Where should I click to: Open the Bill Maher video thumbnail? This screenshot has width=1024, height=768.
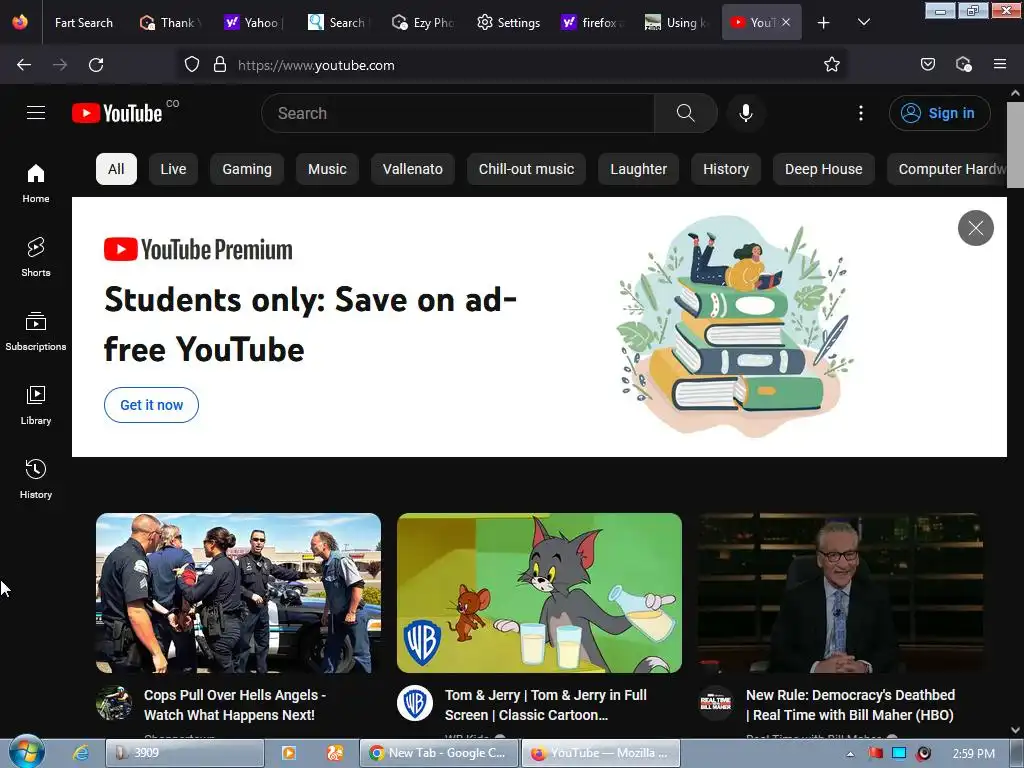tap(840, 593)
